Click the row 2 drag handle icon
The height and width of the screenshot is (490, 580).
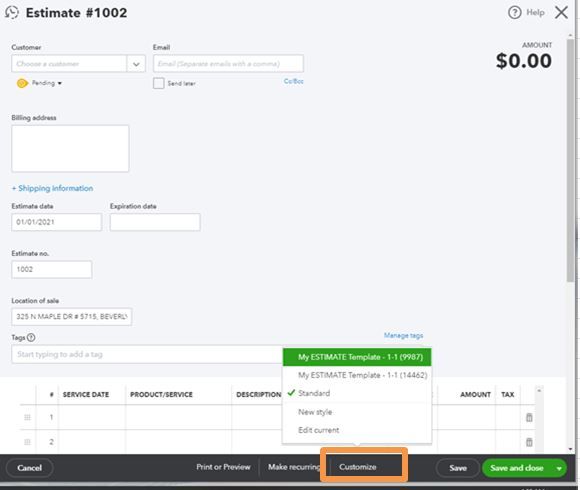tap(27, 442)
